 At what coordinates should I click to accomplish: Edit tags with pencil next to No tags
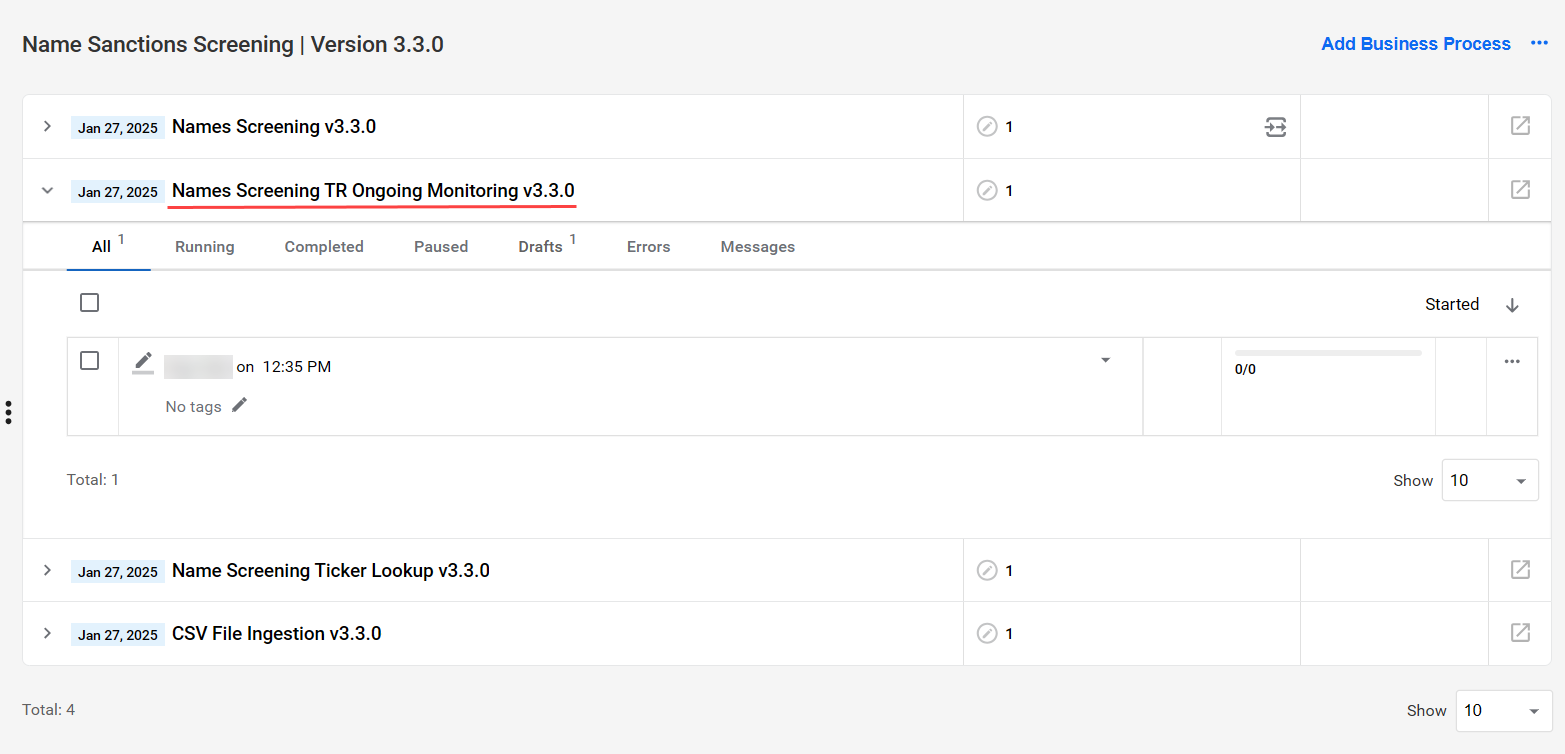(x=239, y=405)
